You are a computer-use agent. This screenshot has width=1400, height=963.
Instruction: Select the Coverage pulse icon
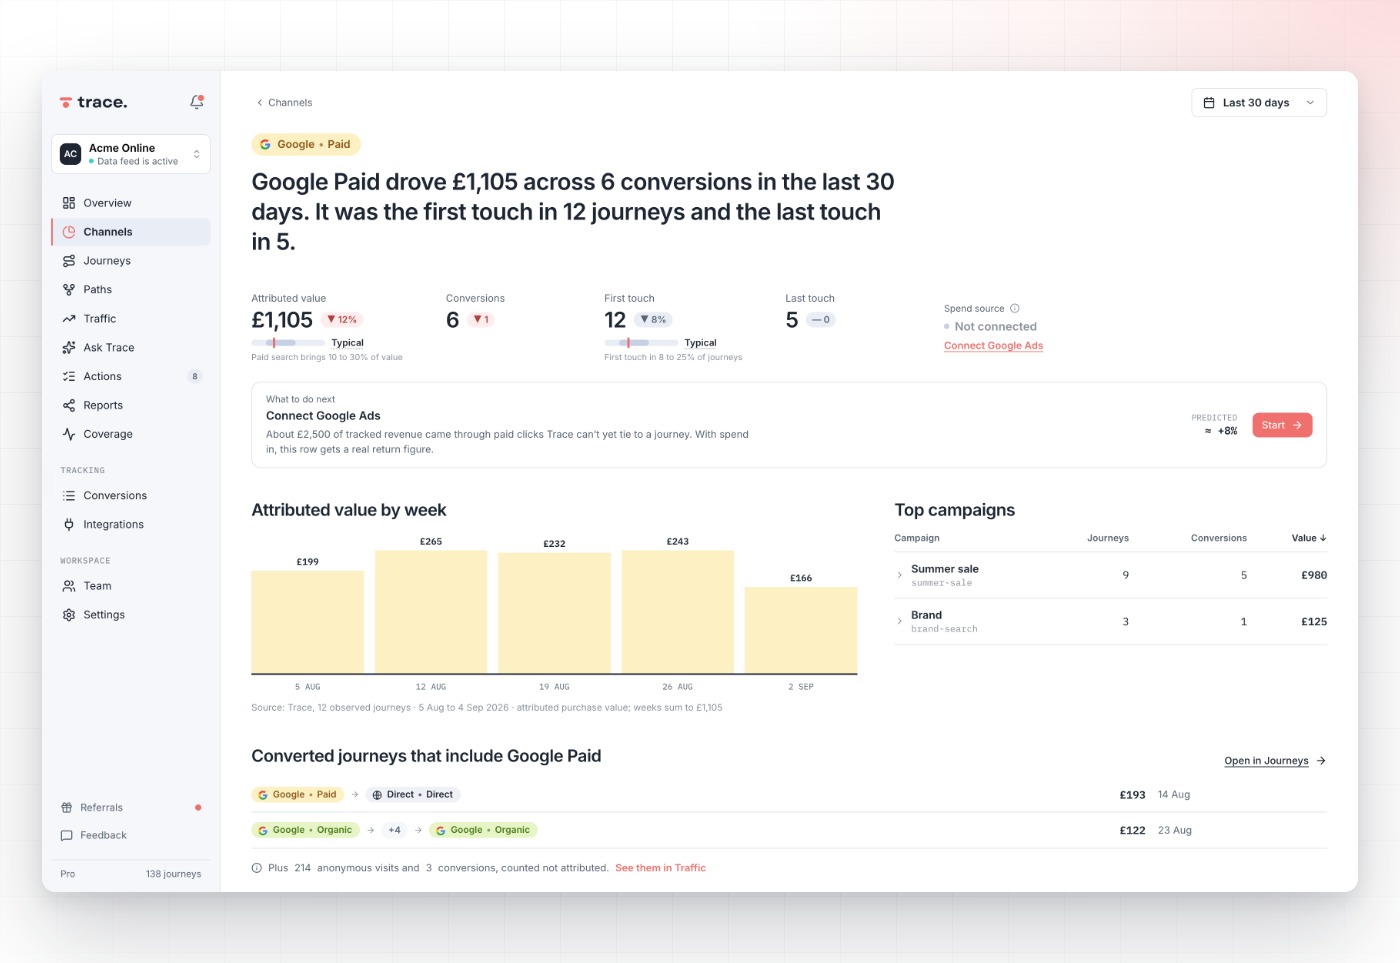(x=69, y=435)
